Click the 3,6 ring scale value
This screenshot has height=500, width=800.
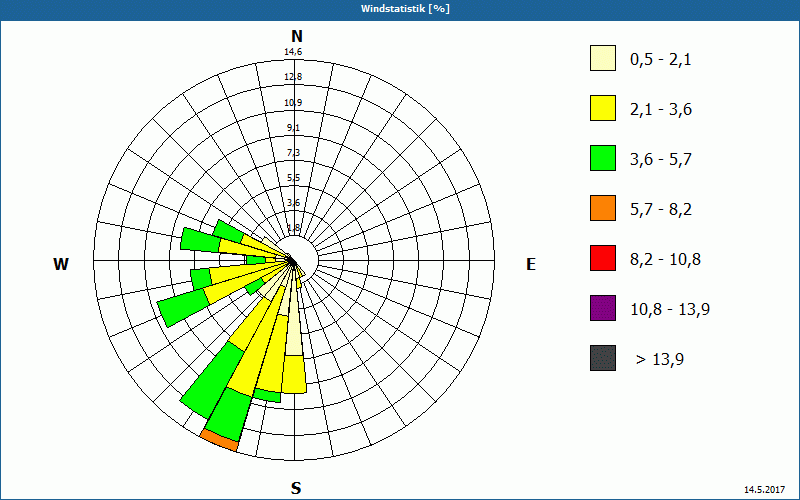pyautogui.click(x=293, y=203)
